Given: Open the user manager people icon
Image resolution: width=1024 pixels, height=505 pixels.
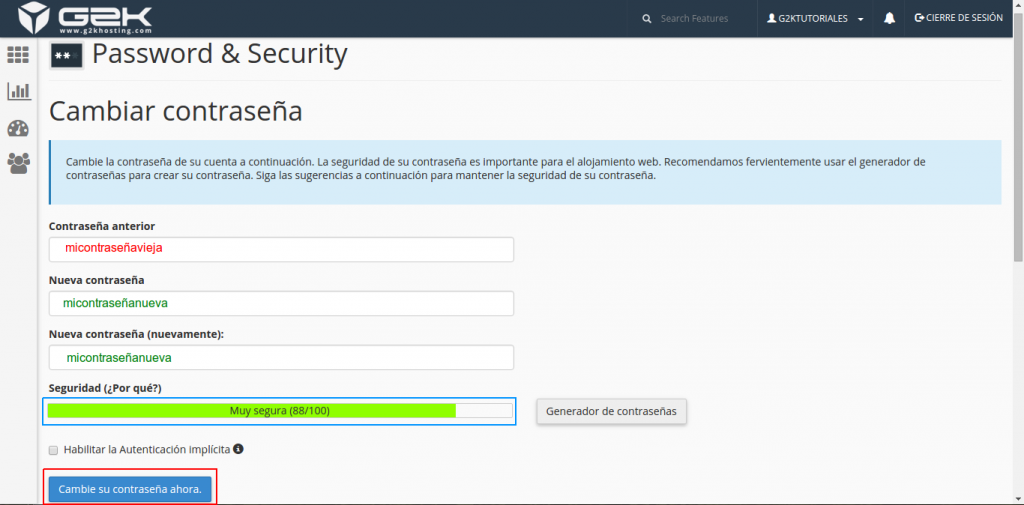Looking at the screenshot, I should (x=18, y=163).
